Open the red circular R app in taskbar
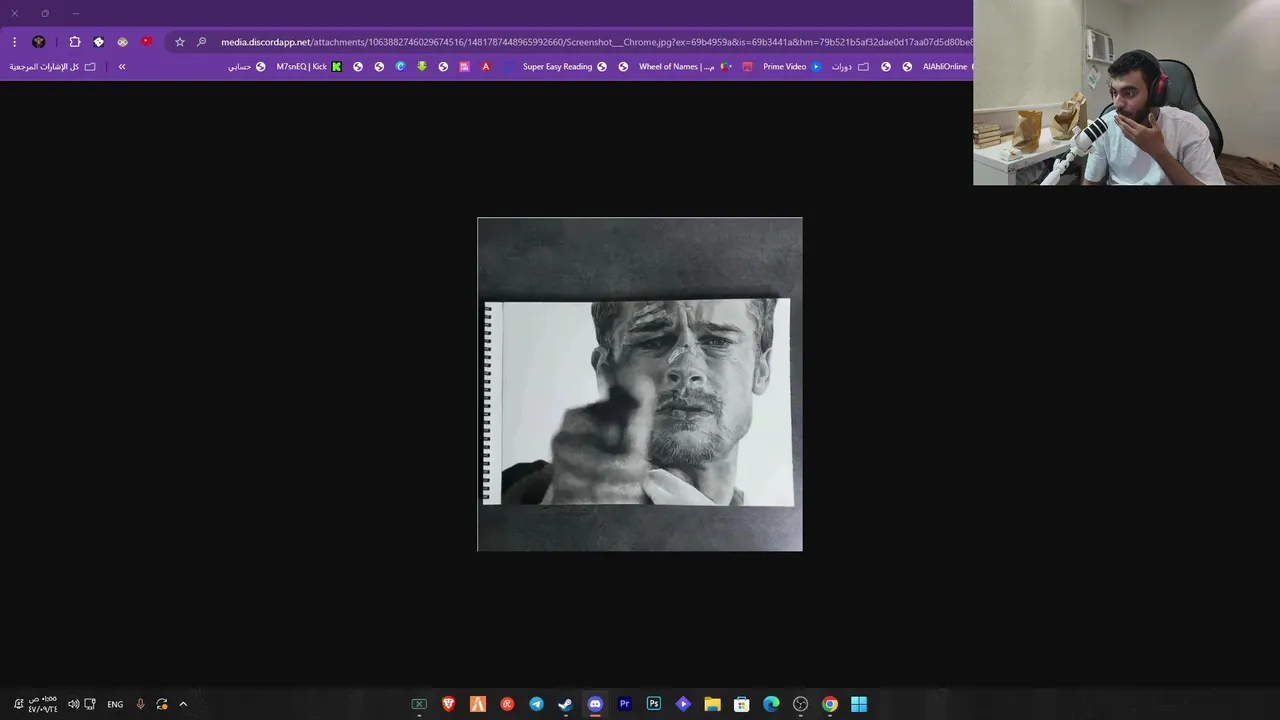The height and width of the screenshot is (720, 1280). pos(507,704)
